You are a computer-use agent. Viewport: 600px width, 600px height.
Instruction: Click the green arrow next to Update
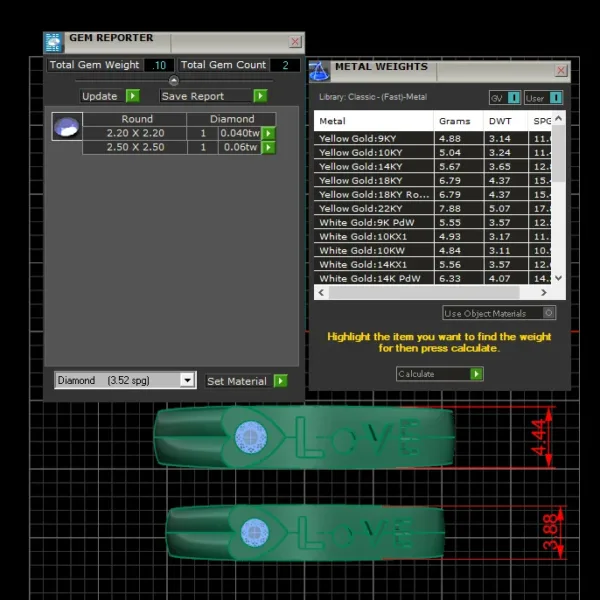(x=133, y=96)
